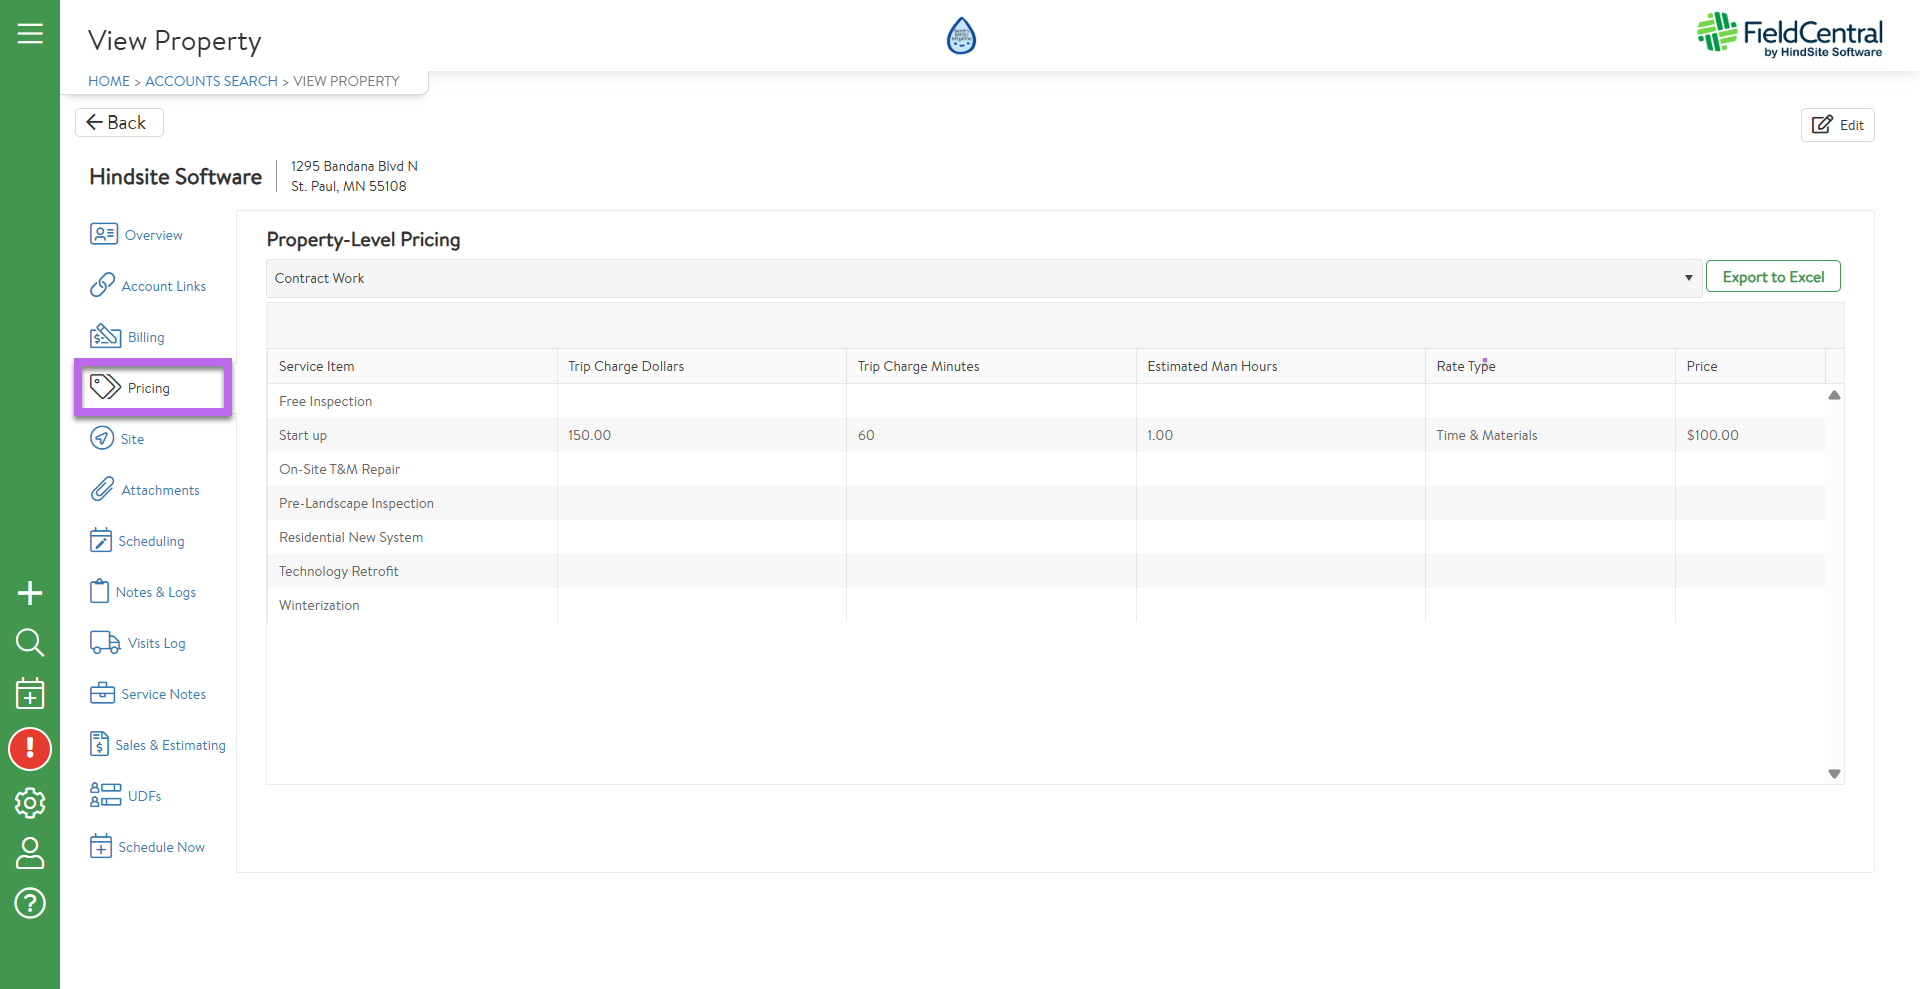This screenshot has height=989, width=1920.
Task: Click the Back button
Action: click(x=118, y=122)
